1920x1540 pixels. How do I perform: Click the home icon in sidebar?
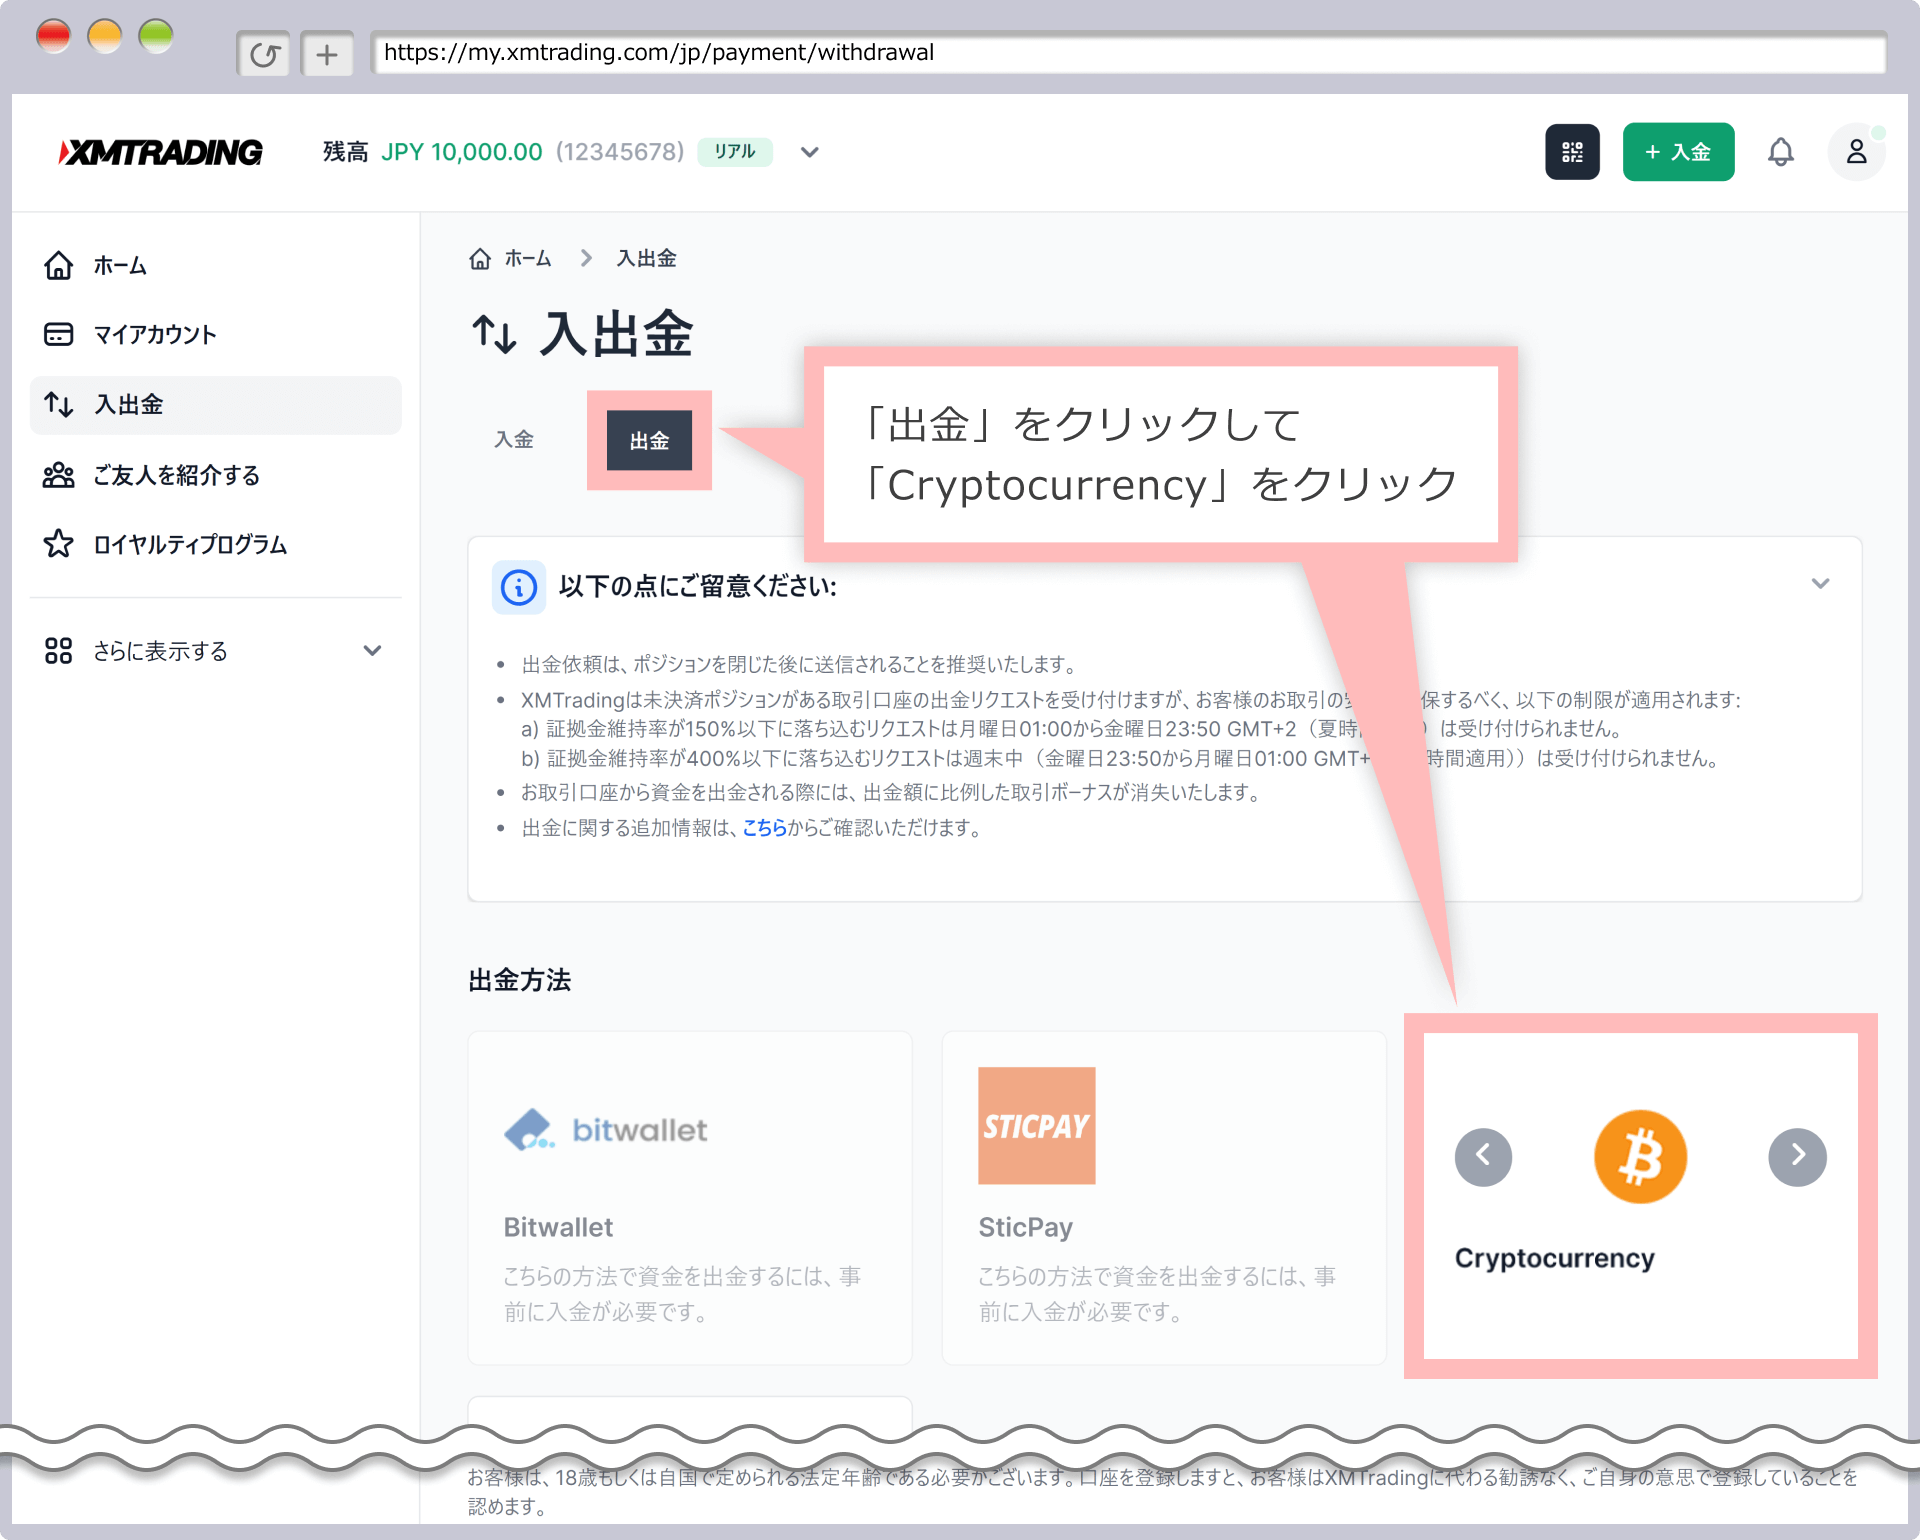coord(59,266)
